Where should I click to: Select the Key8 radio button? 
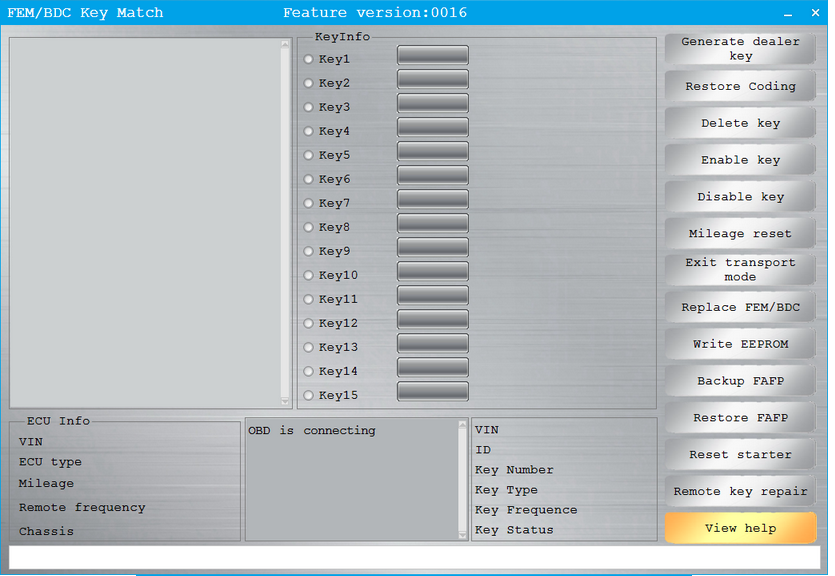tap(308, 227)
